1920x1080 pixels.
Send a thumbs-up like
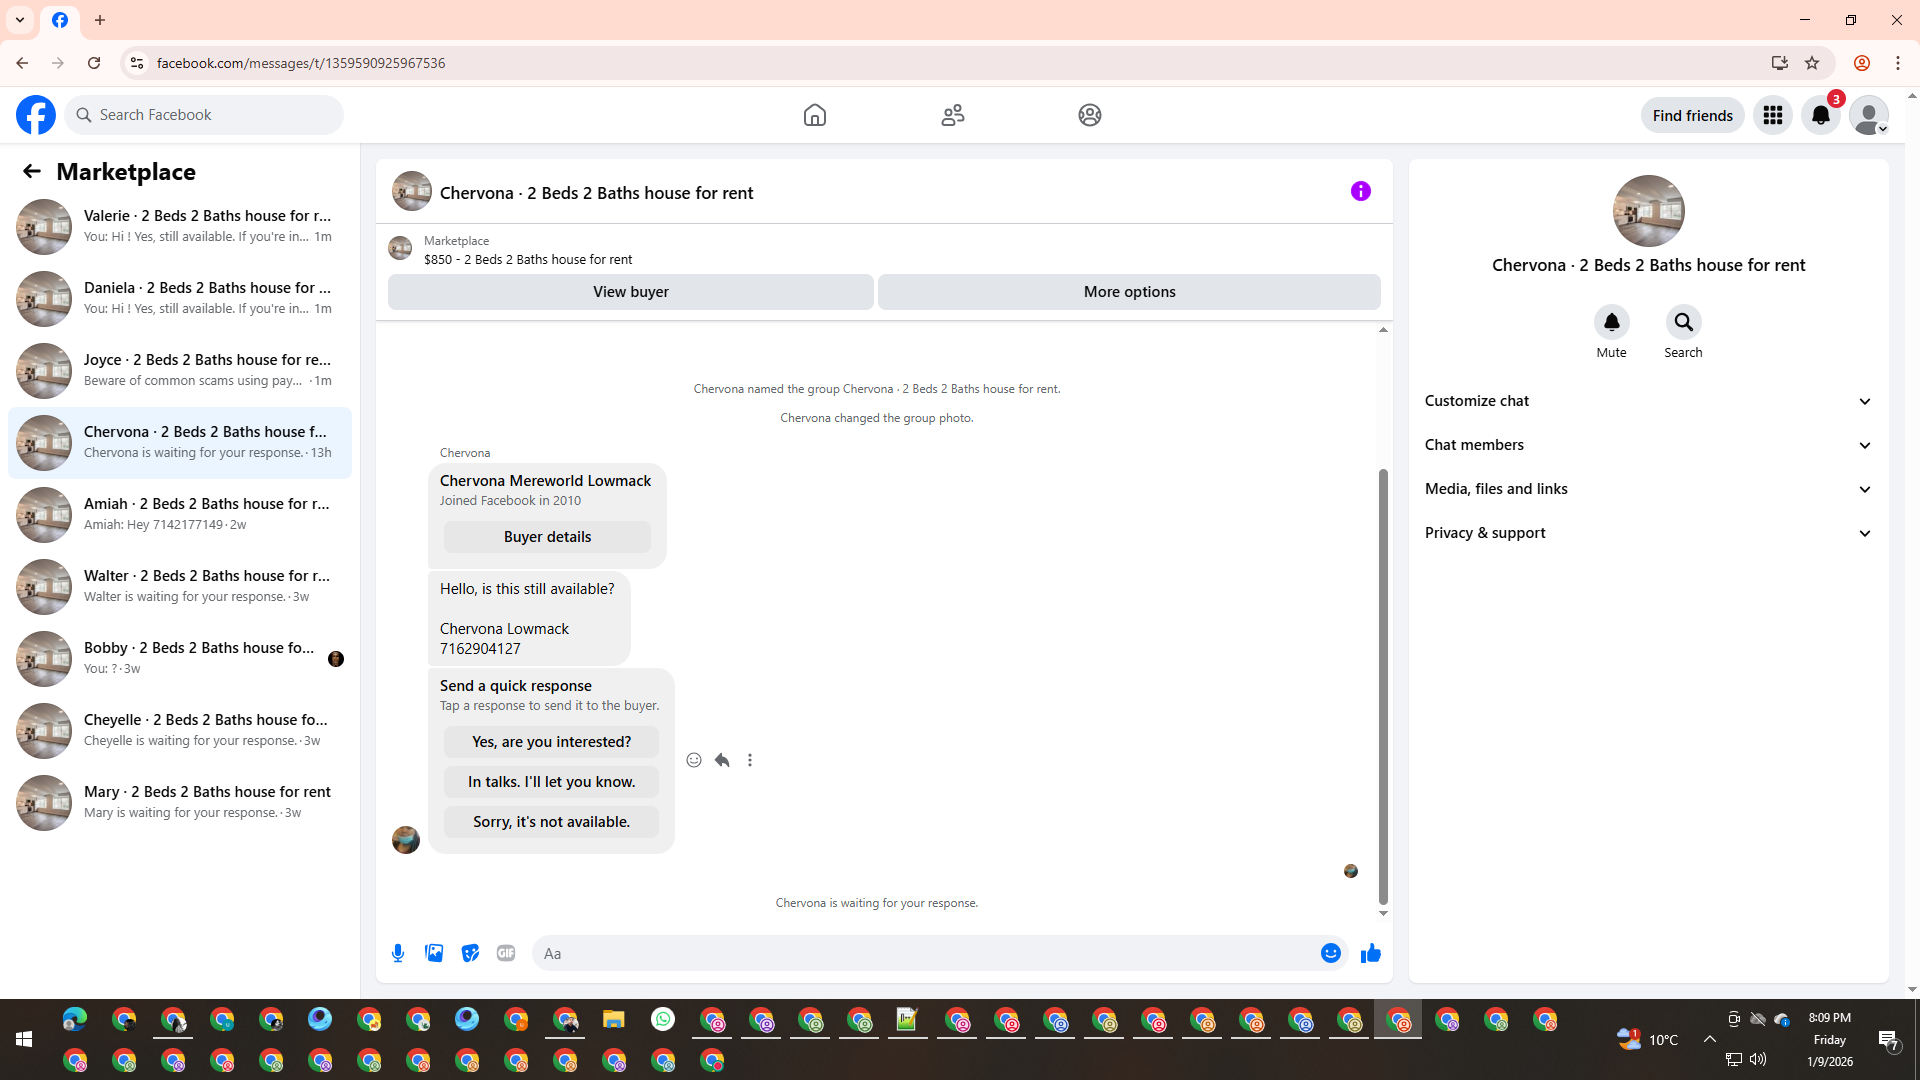click(1370, 953)
